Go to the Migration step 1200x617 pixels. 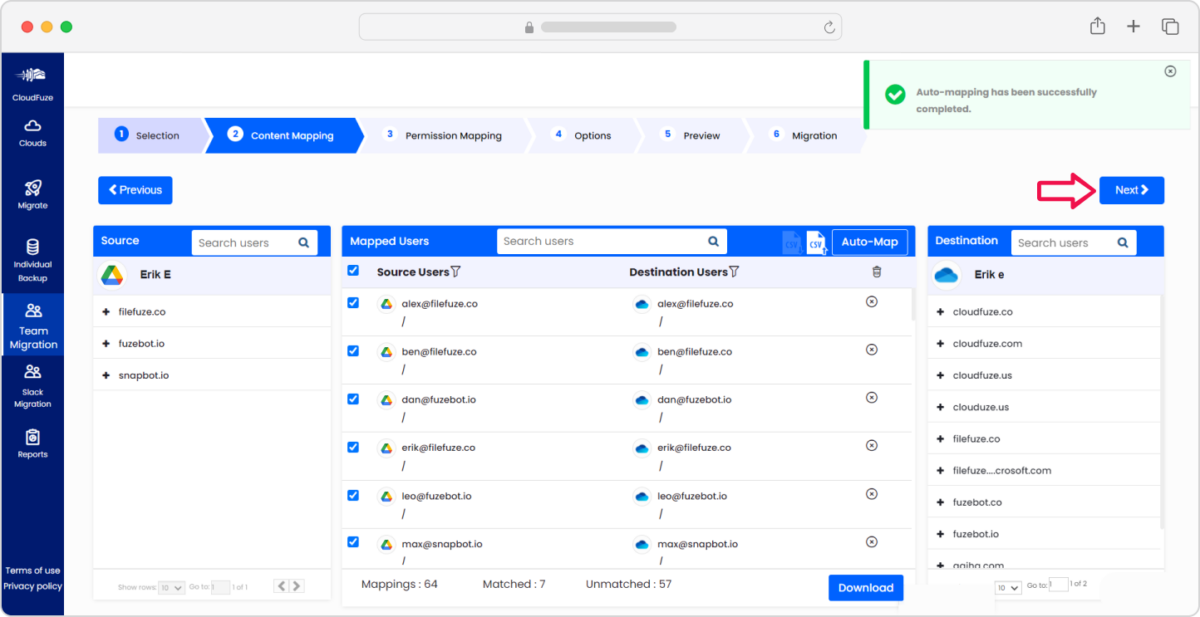[x=805, y=135]
